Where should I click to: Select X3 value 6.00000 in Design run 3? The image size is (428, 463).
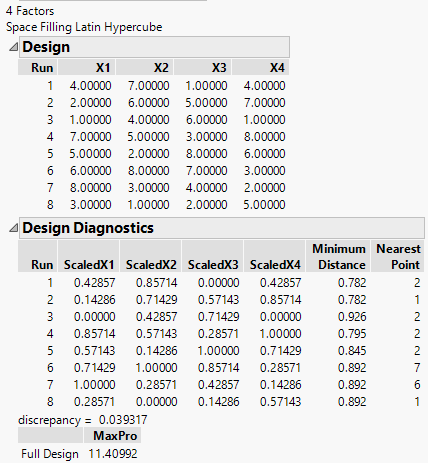click(x=206, y=120)
